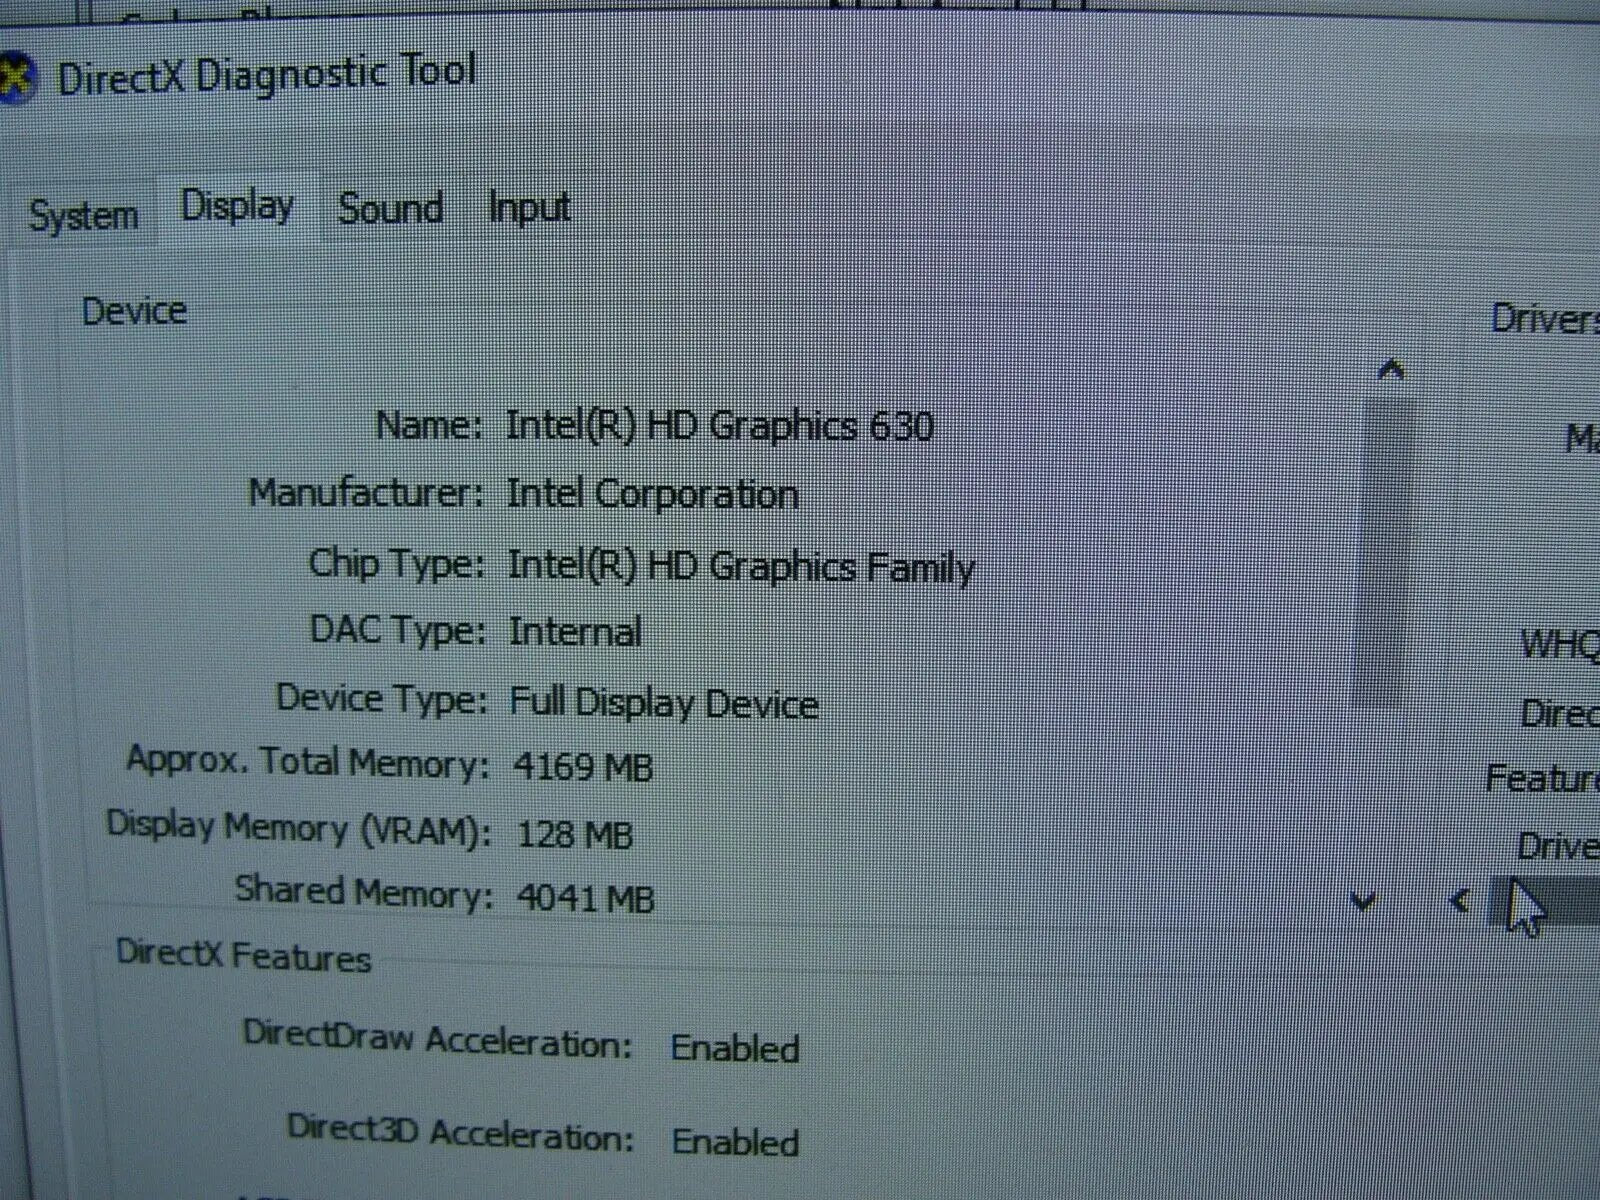
Task: Click the Approx. Total Memory: label
Action: (x=308, y=762)
